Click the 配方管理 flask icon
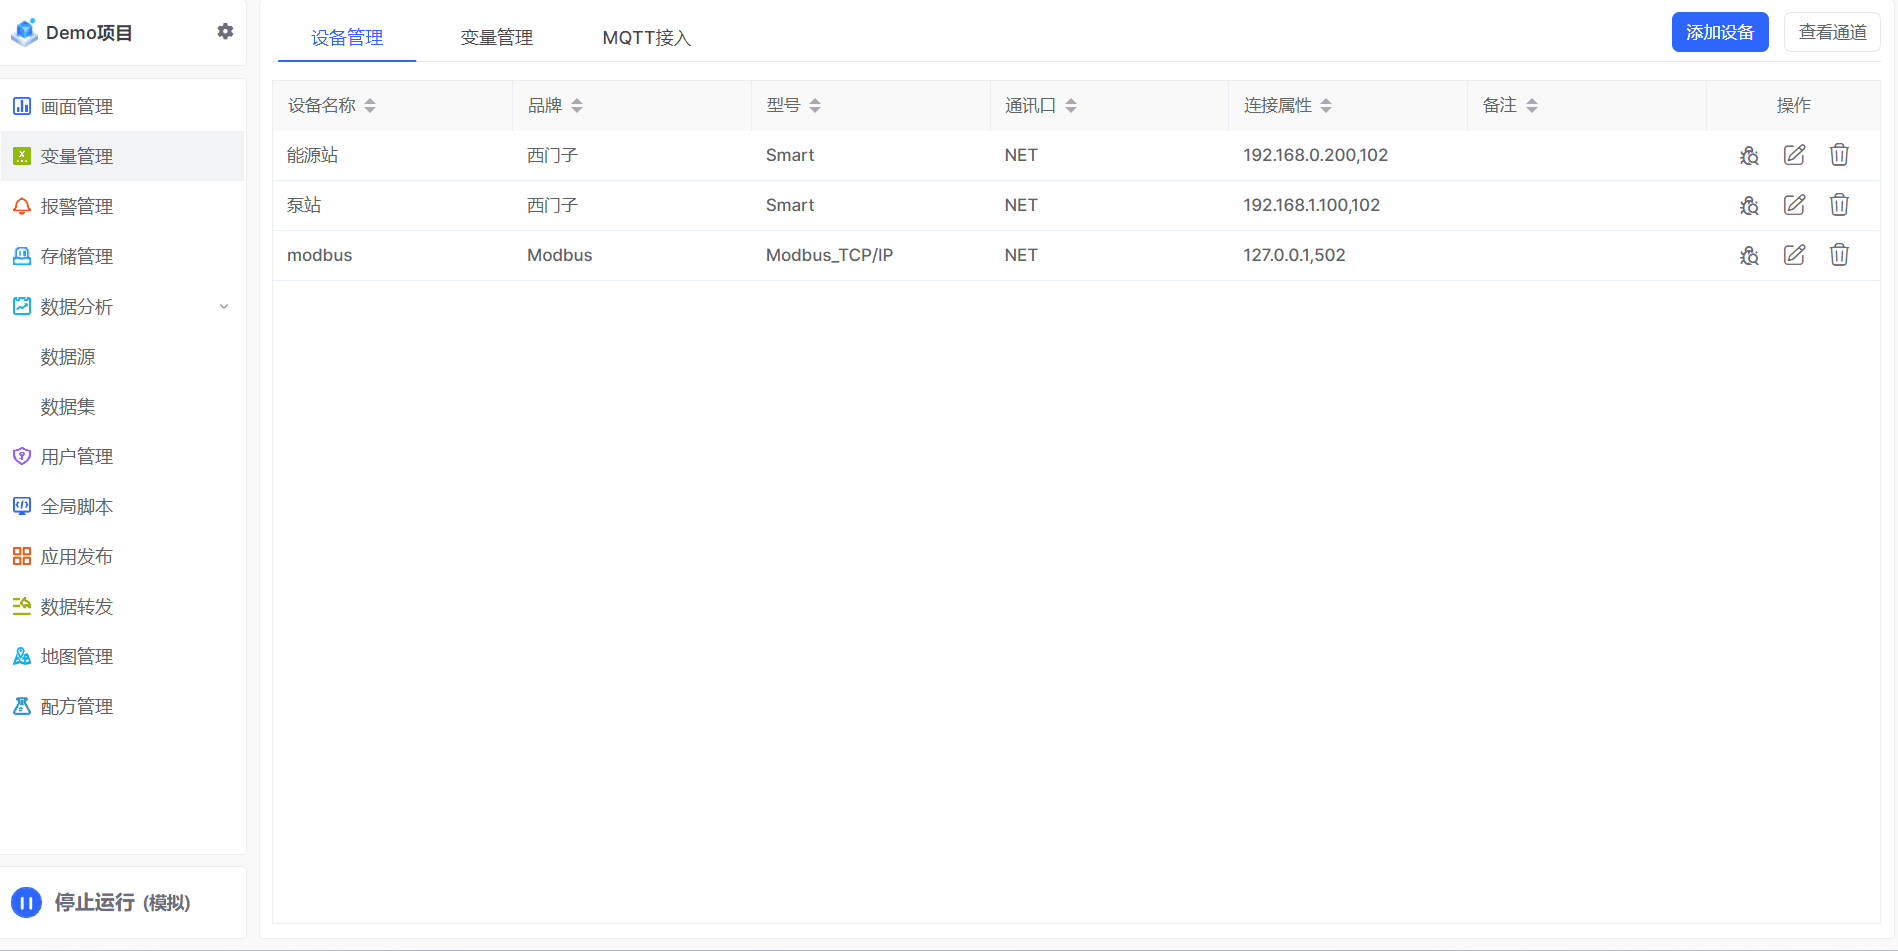 [x=22, y=706]
